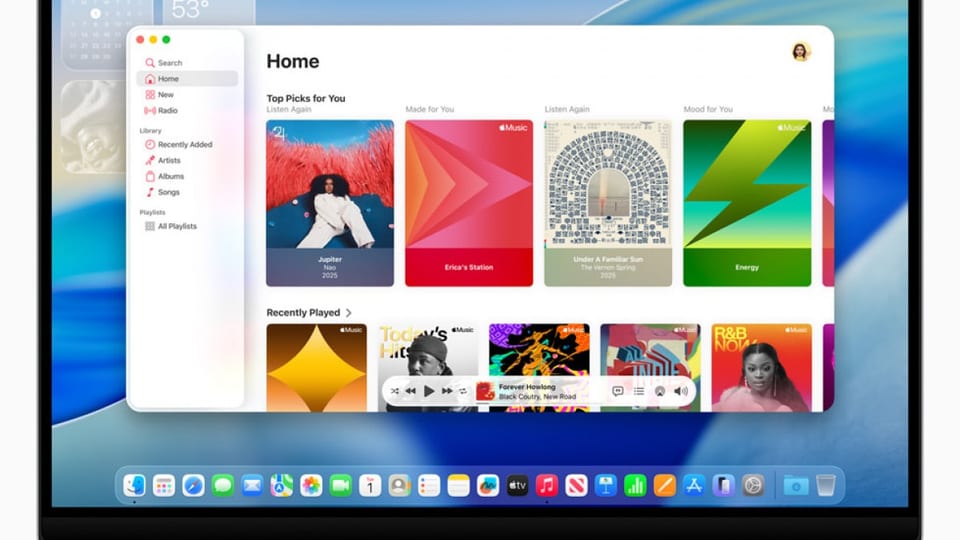Click the Forever Howlong song title
This screenshot has height=540, width=960.
click(527, 387)
